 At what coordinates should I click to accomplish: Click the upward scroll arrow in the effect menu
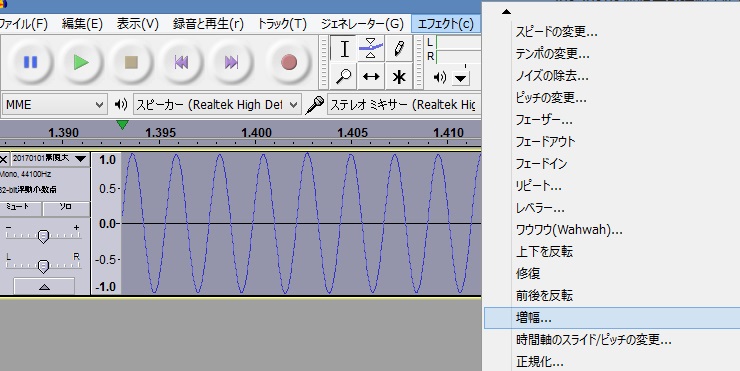point(506,12)
